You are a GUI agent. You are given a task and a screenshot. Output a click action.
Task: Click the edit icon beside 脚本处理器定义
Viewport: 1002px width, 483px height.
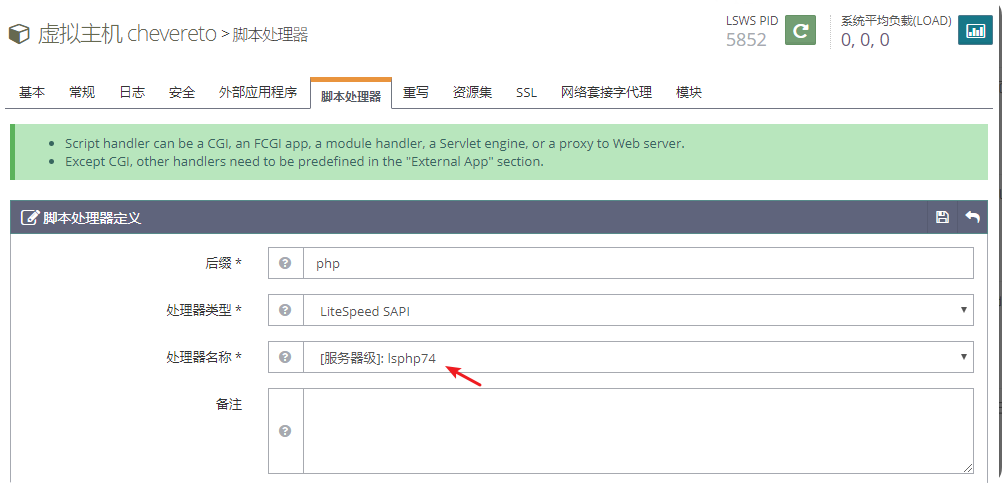pos(30,218)
